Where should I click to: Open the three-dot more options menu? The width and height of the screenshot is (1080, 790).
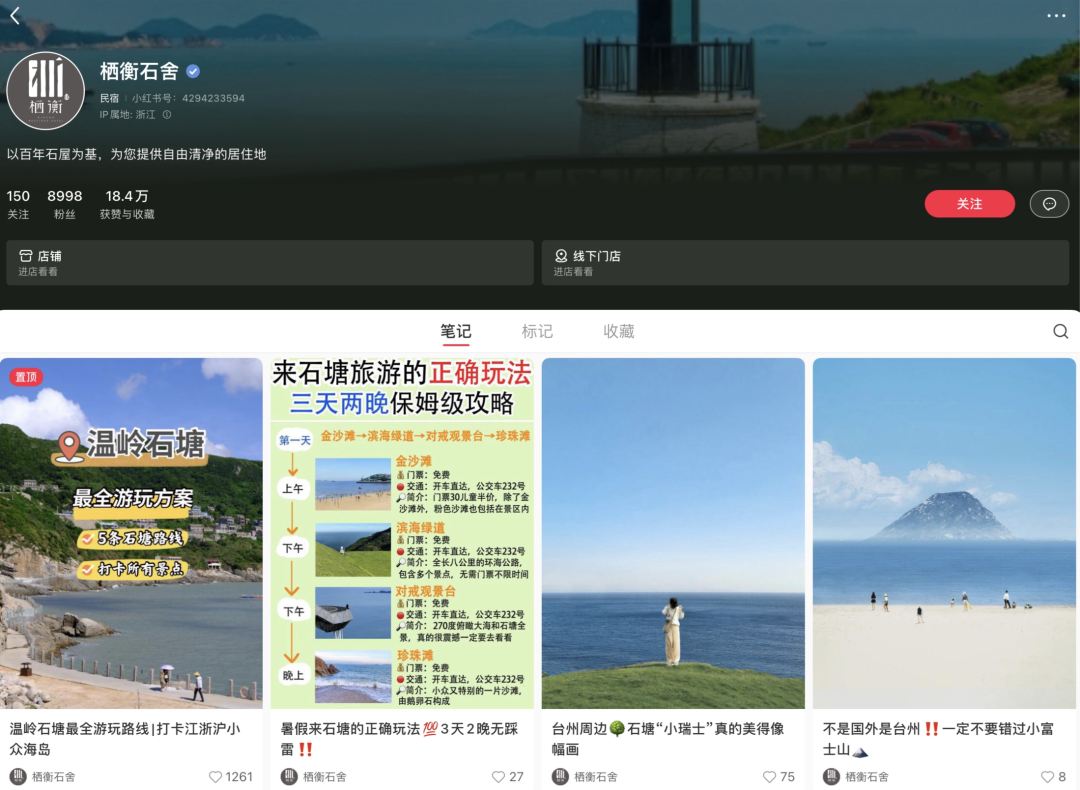coord(1056,15)
